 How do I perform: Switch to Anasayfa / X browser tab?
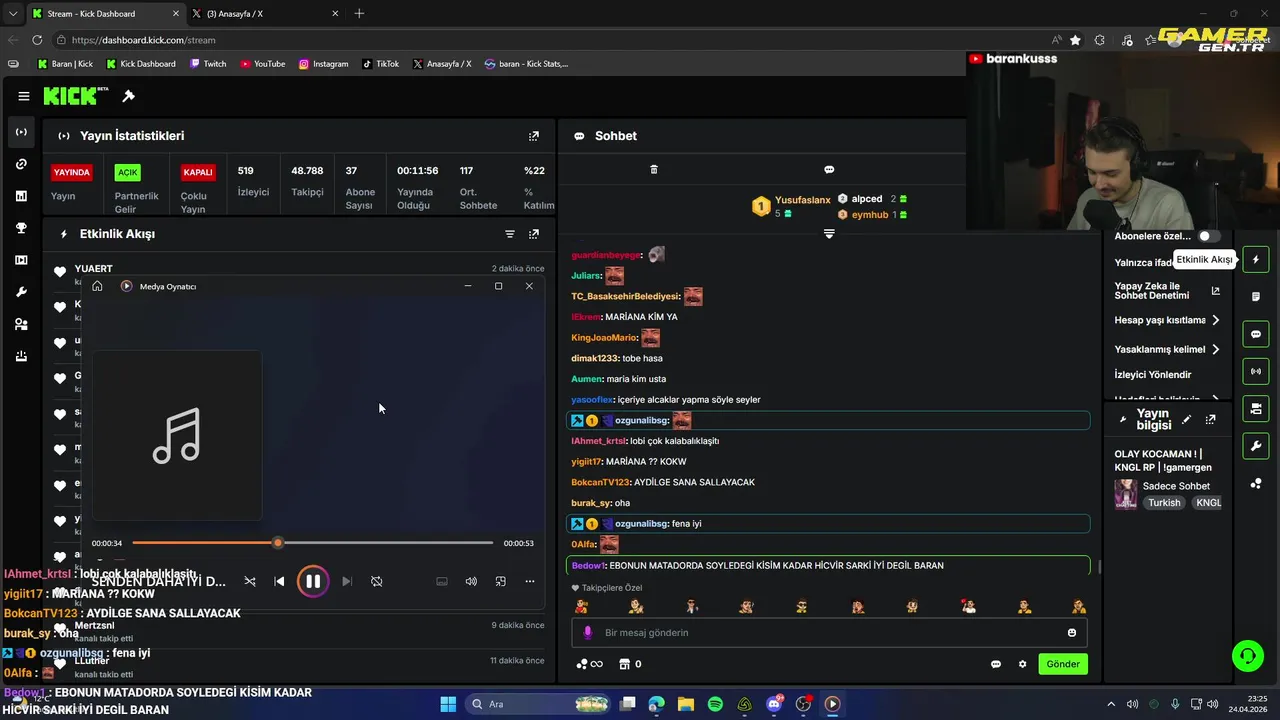coord(265,13)
